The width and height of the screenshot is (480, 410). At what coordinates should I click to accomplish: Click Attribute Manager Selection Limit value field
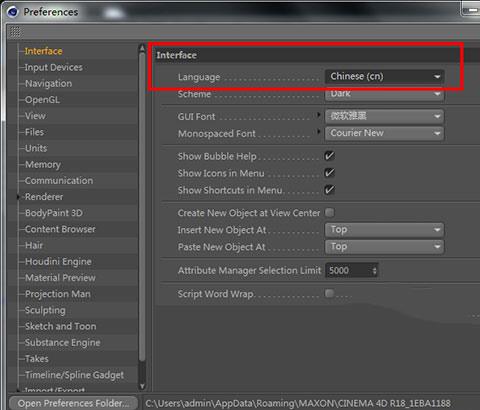(x=348, y=270)
